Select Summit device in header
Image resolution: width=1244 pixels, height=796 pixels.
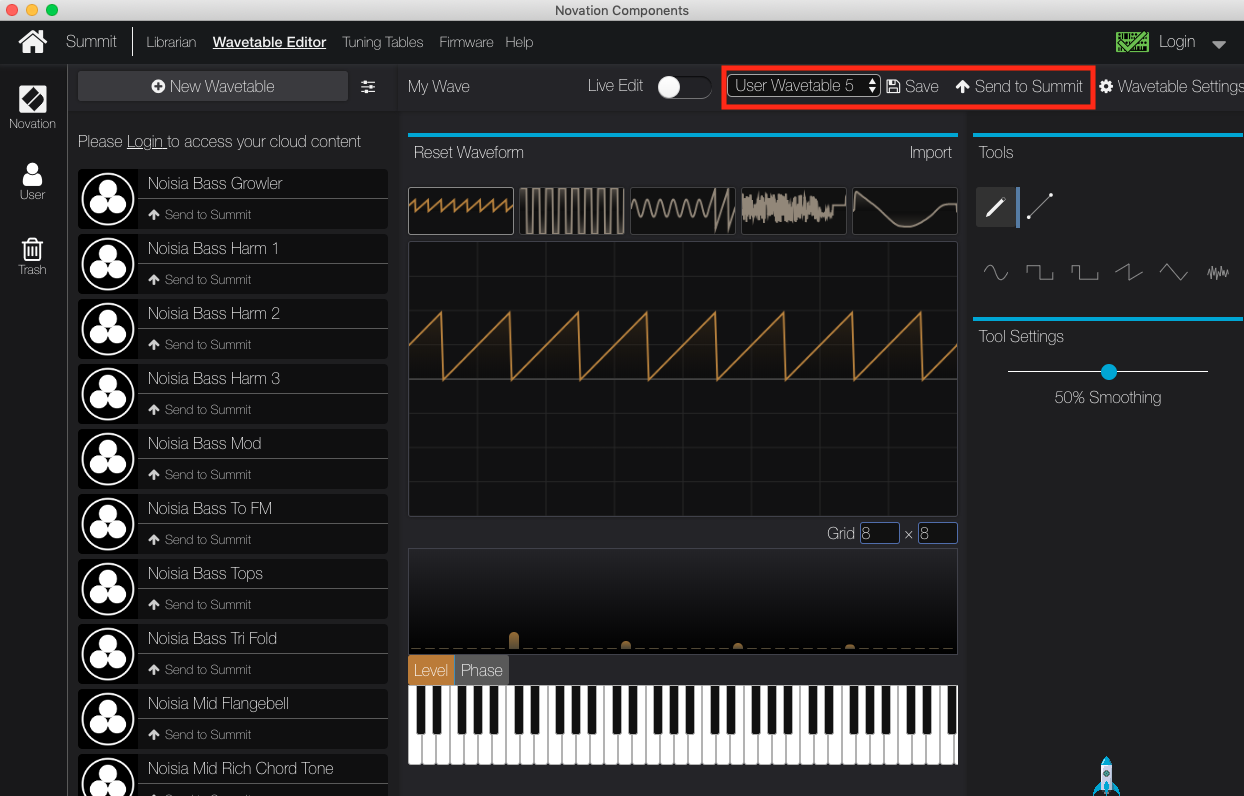[x=91, y=42]
